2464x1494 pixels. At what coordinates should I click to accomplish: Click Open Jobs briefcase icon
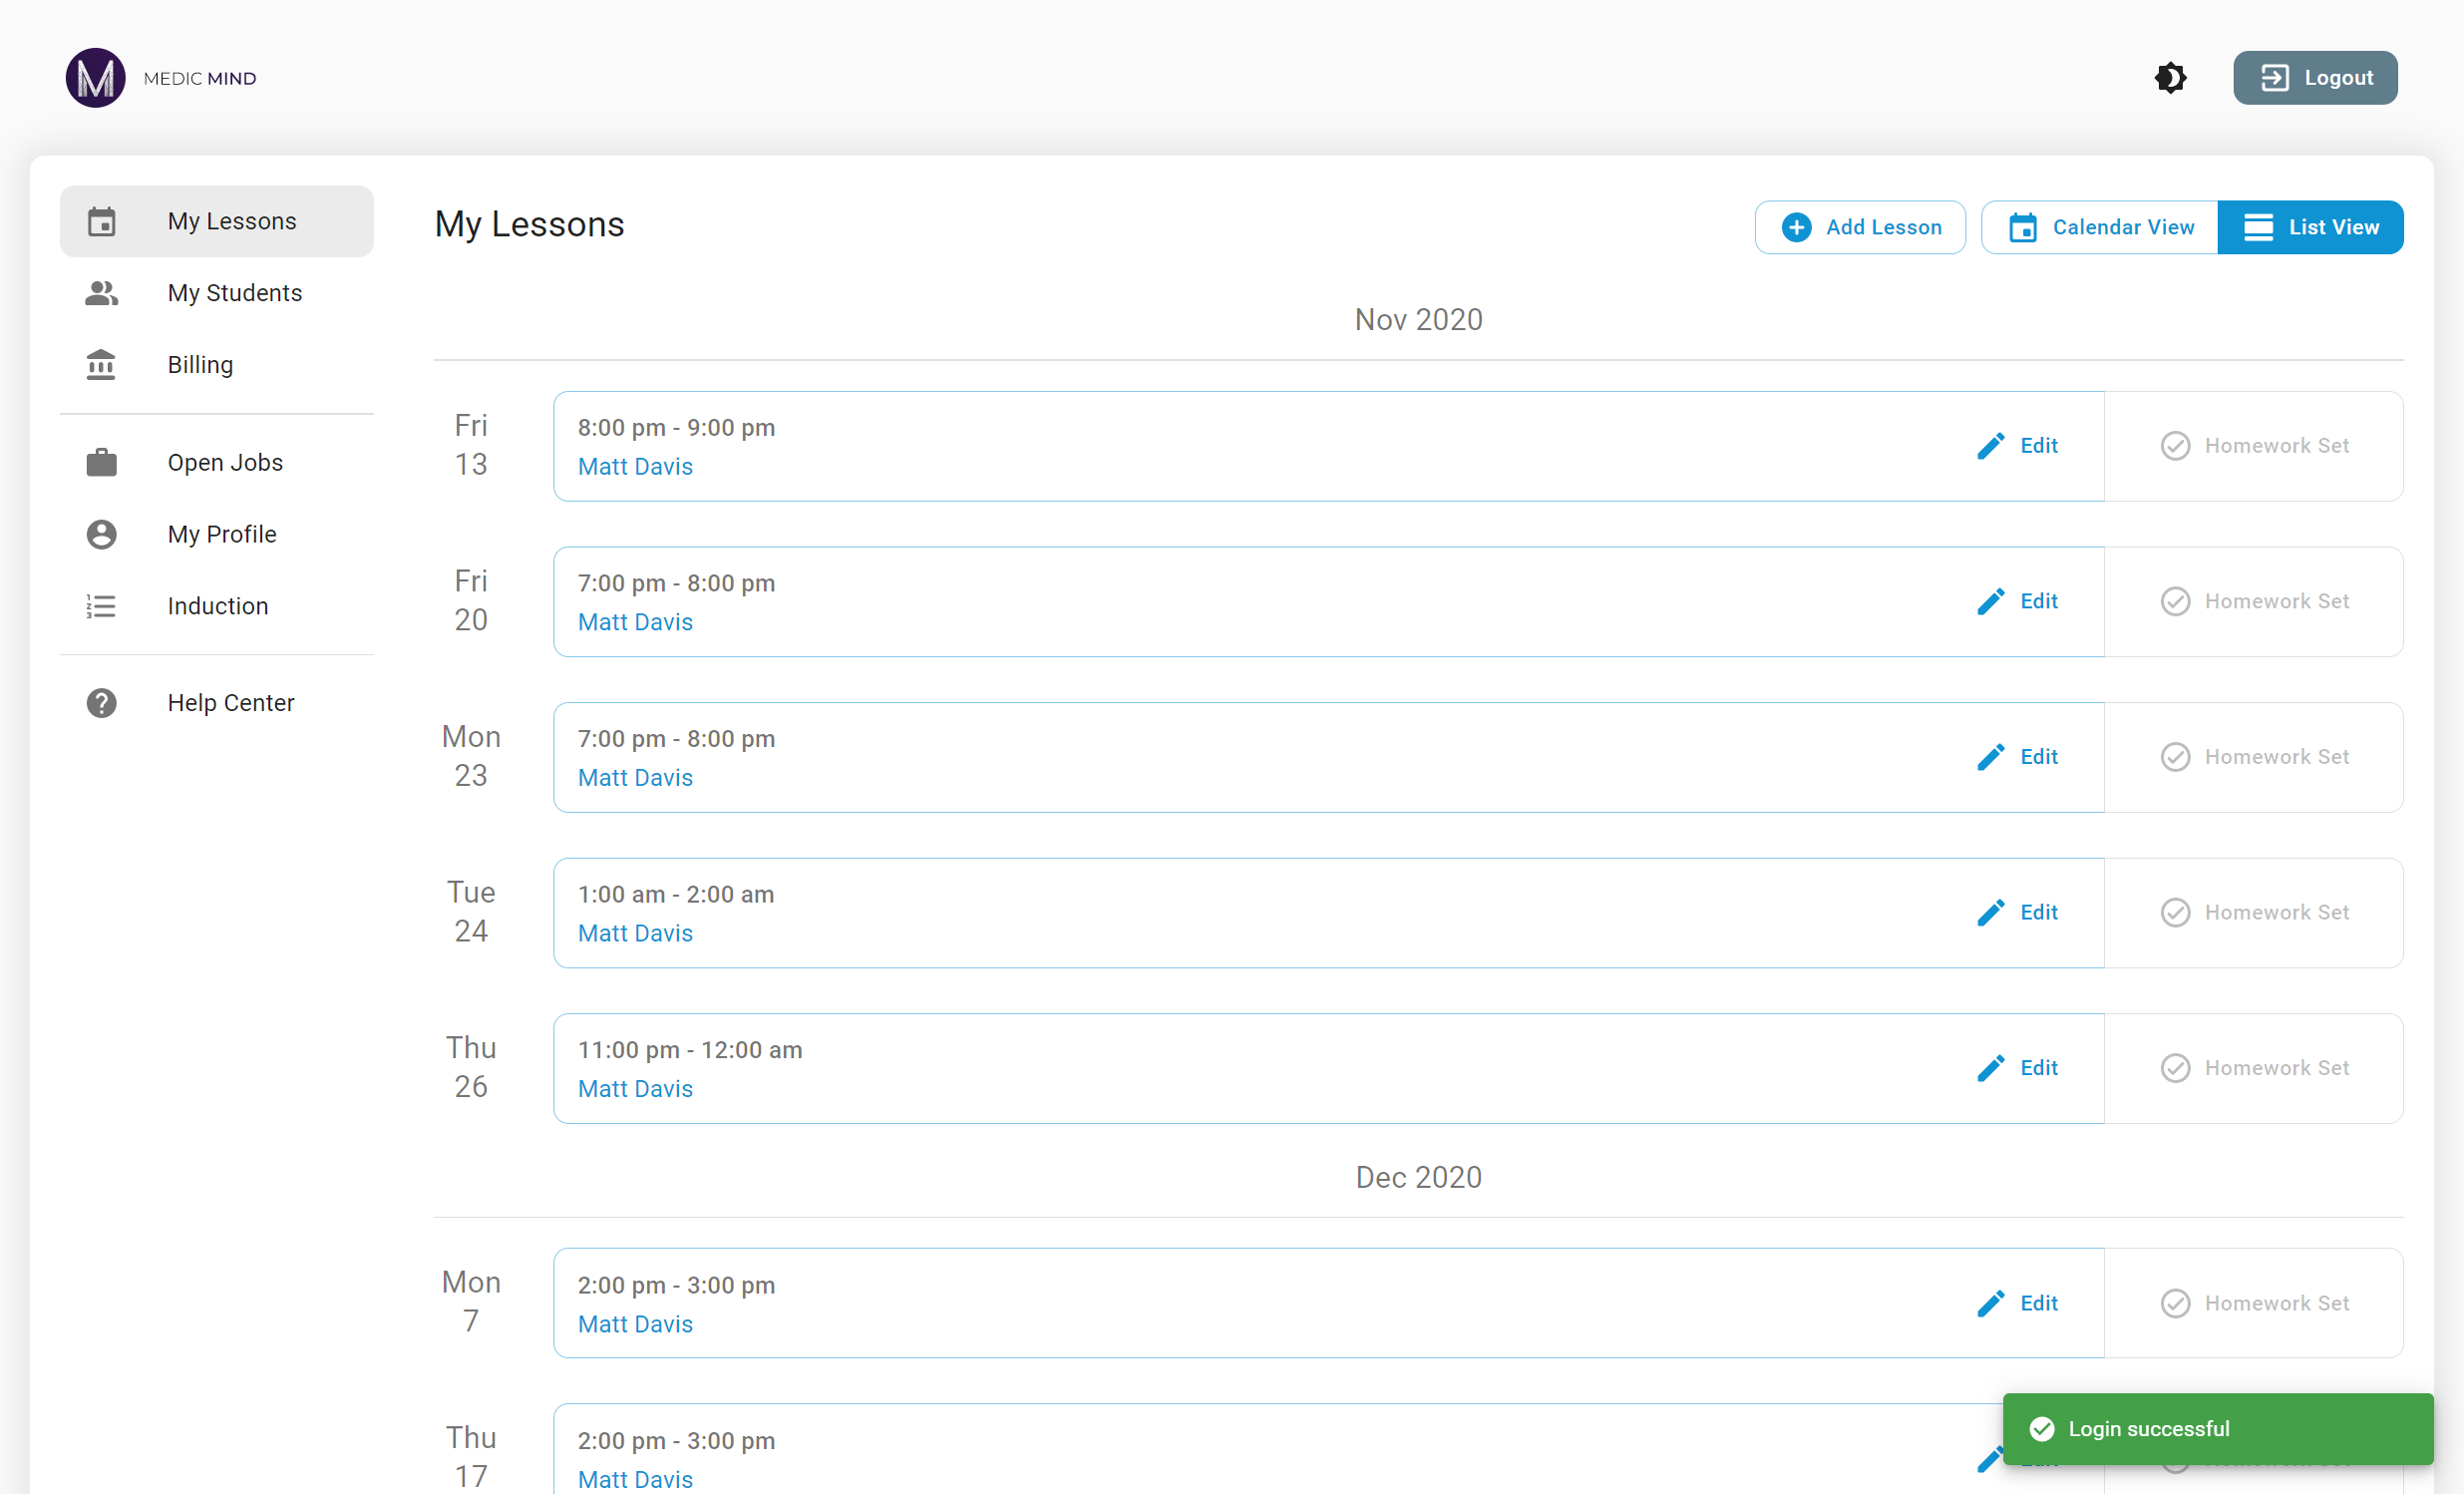click(101, 463)
